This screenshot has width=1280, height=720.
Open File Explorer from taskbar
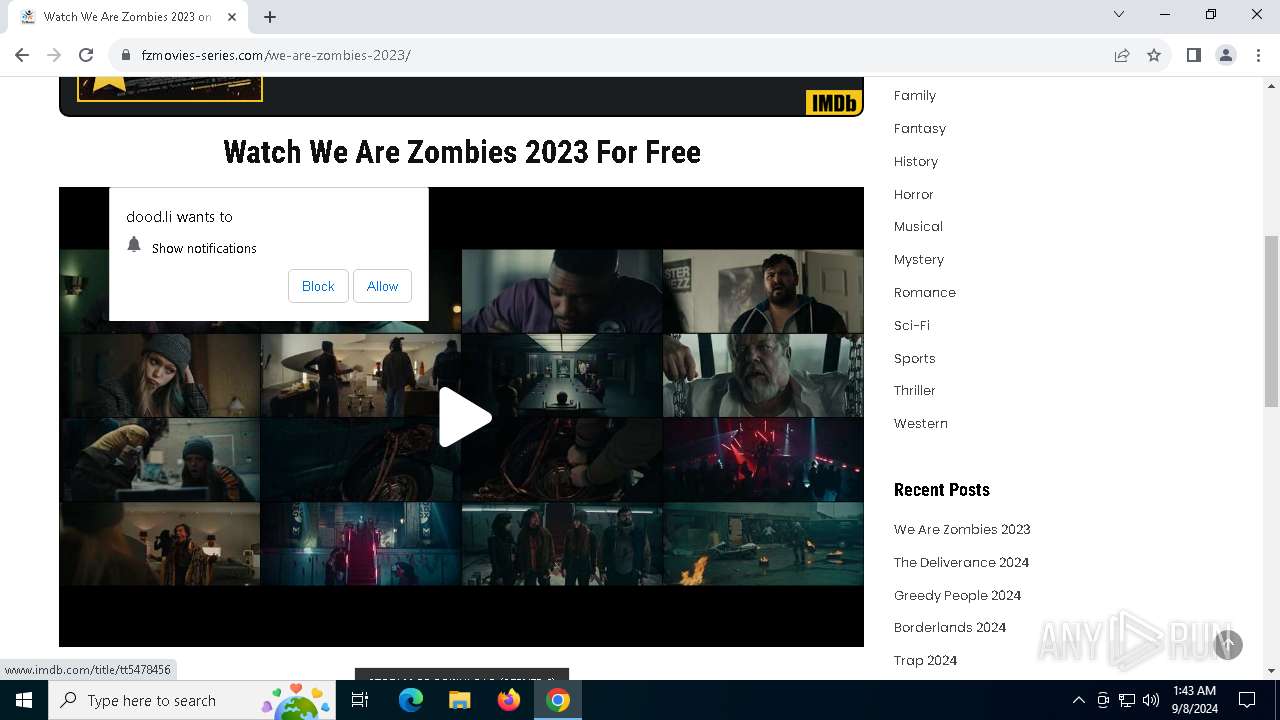[x=459, y=700]
